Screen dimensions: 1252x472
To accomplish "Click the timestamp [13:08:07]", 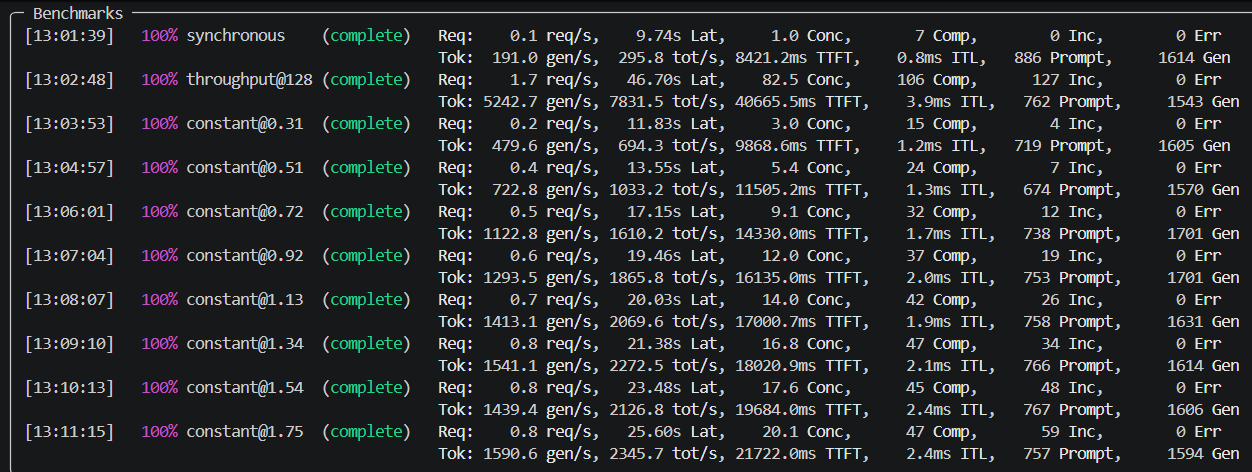I will coord(70,300).
